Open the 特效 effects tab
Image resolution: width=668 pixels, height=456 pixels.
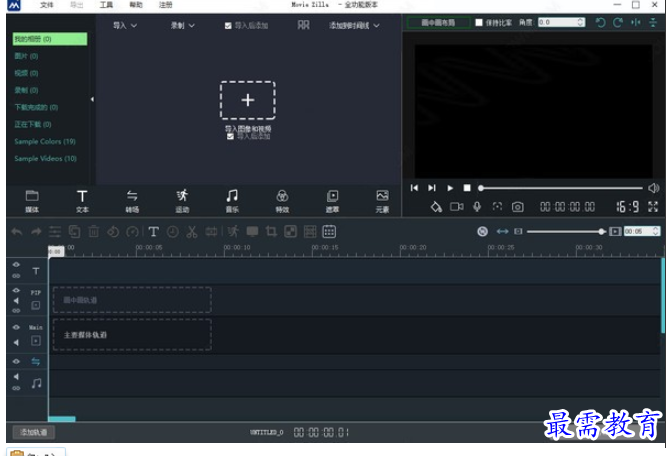pyautogui.click(x=282, y=201)
